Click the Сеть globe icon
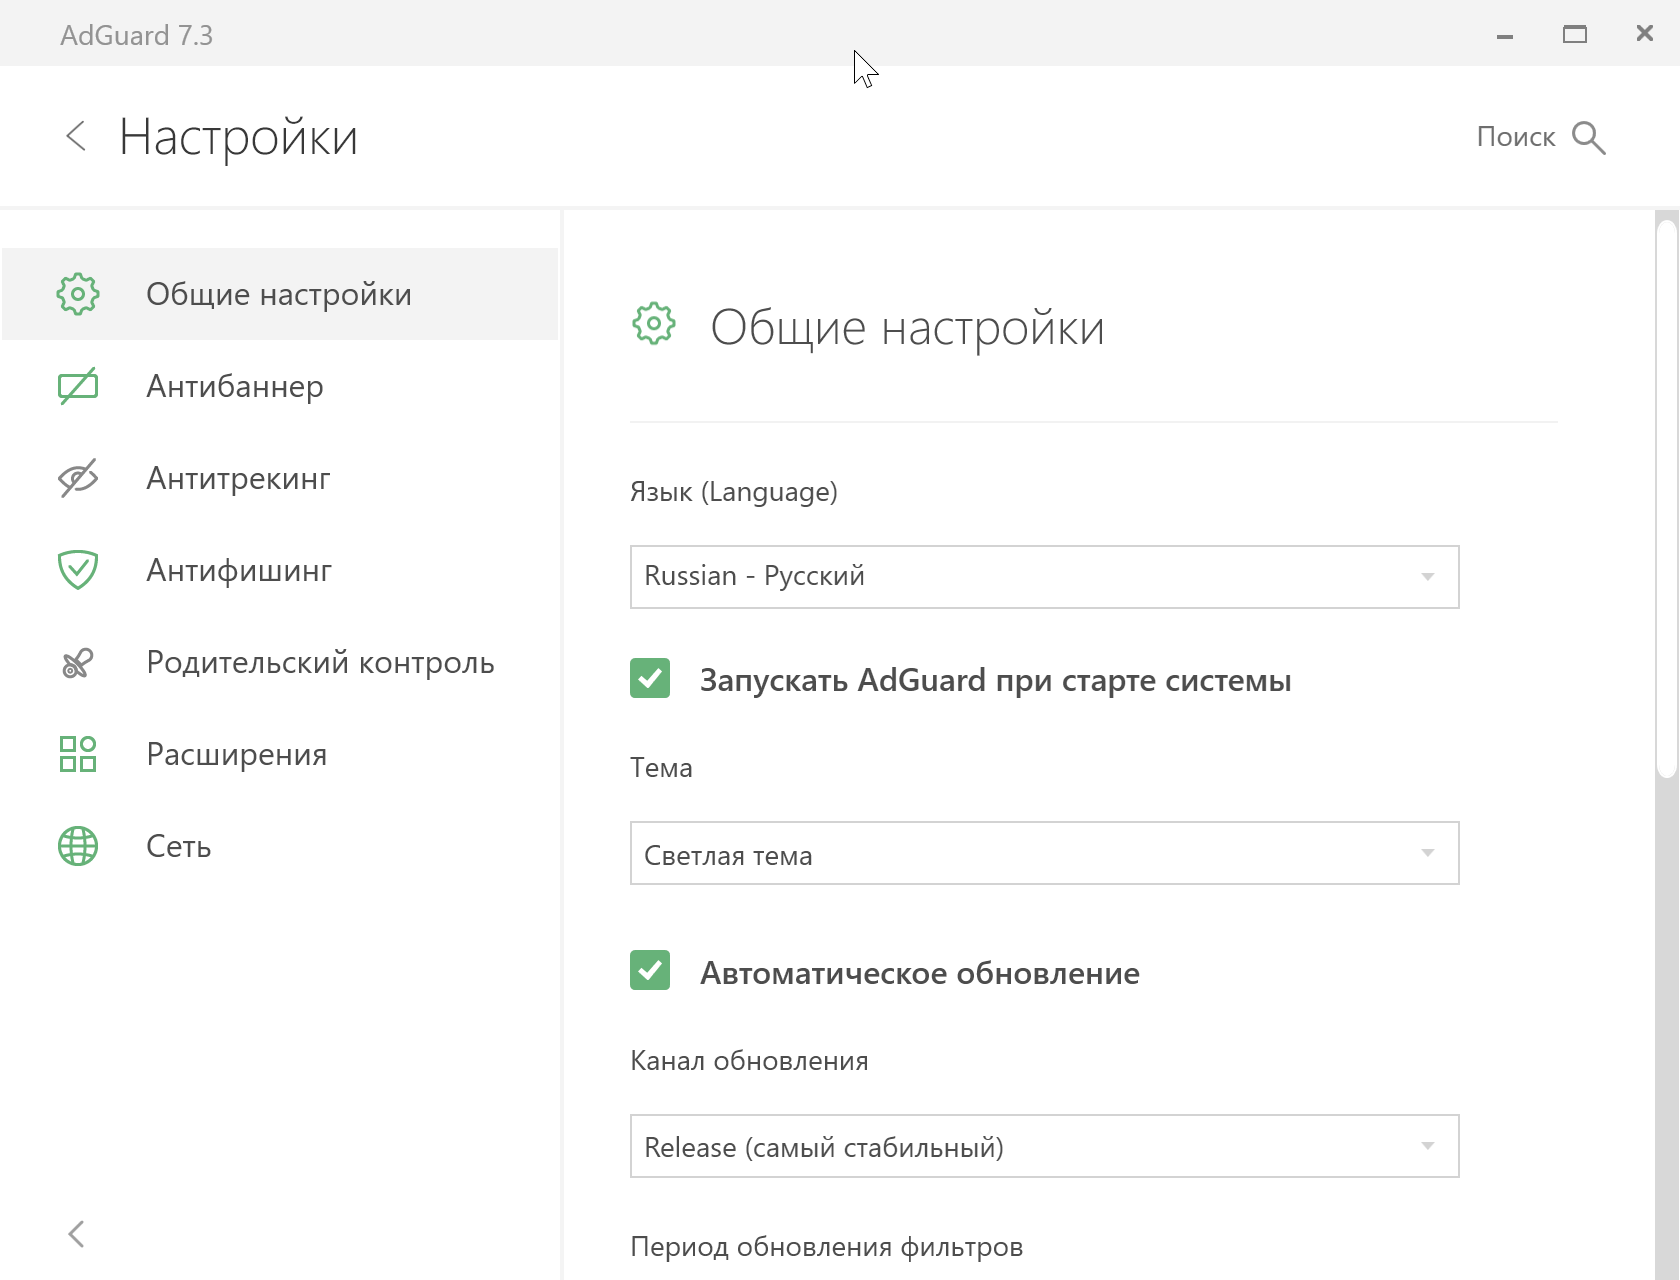 (77, 846)
